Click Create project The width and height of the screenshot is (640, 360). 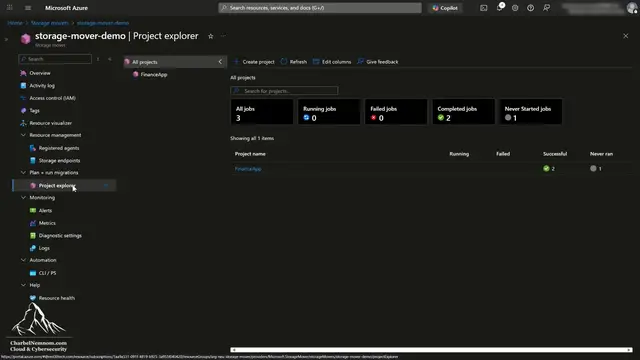[x=254, y=62]
